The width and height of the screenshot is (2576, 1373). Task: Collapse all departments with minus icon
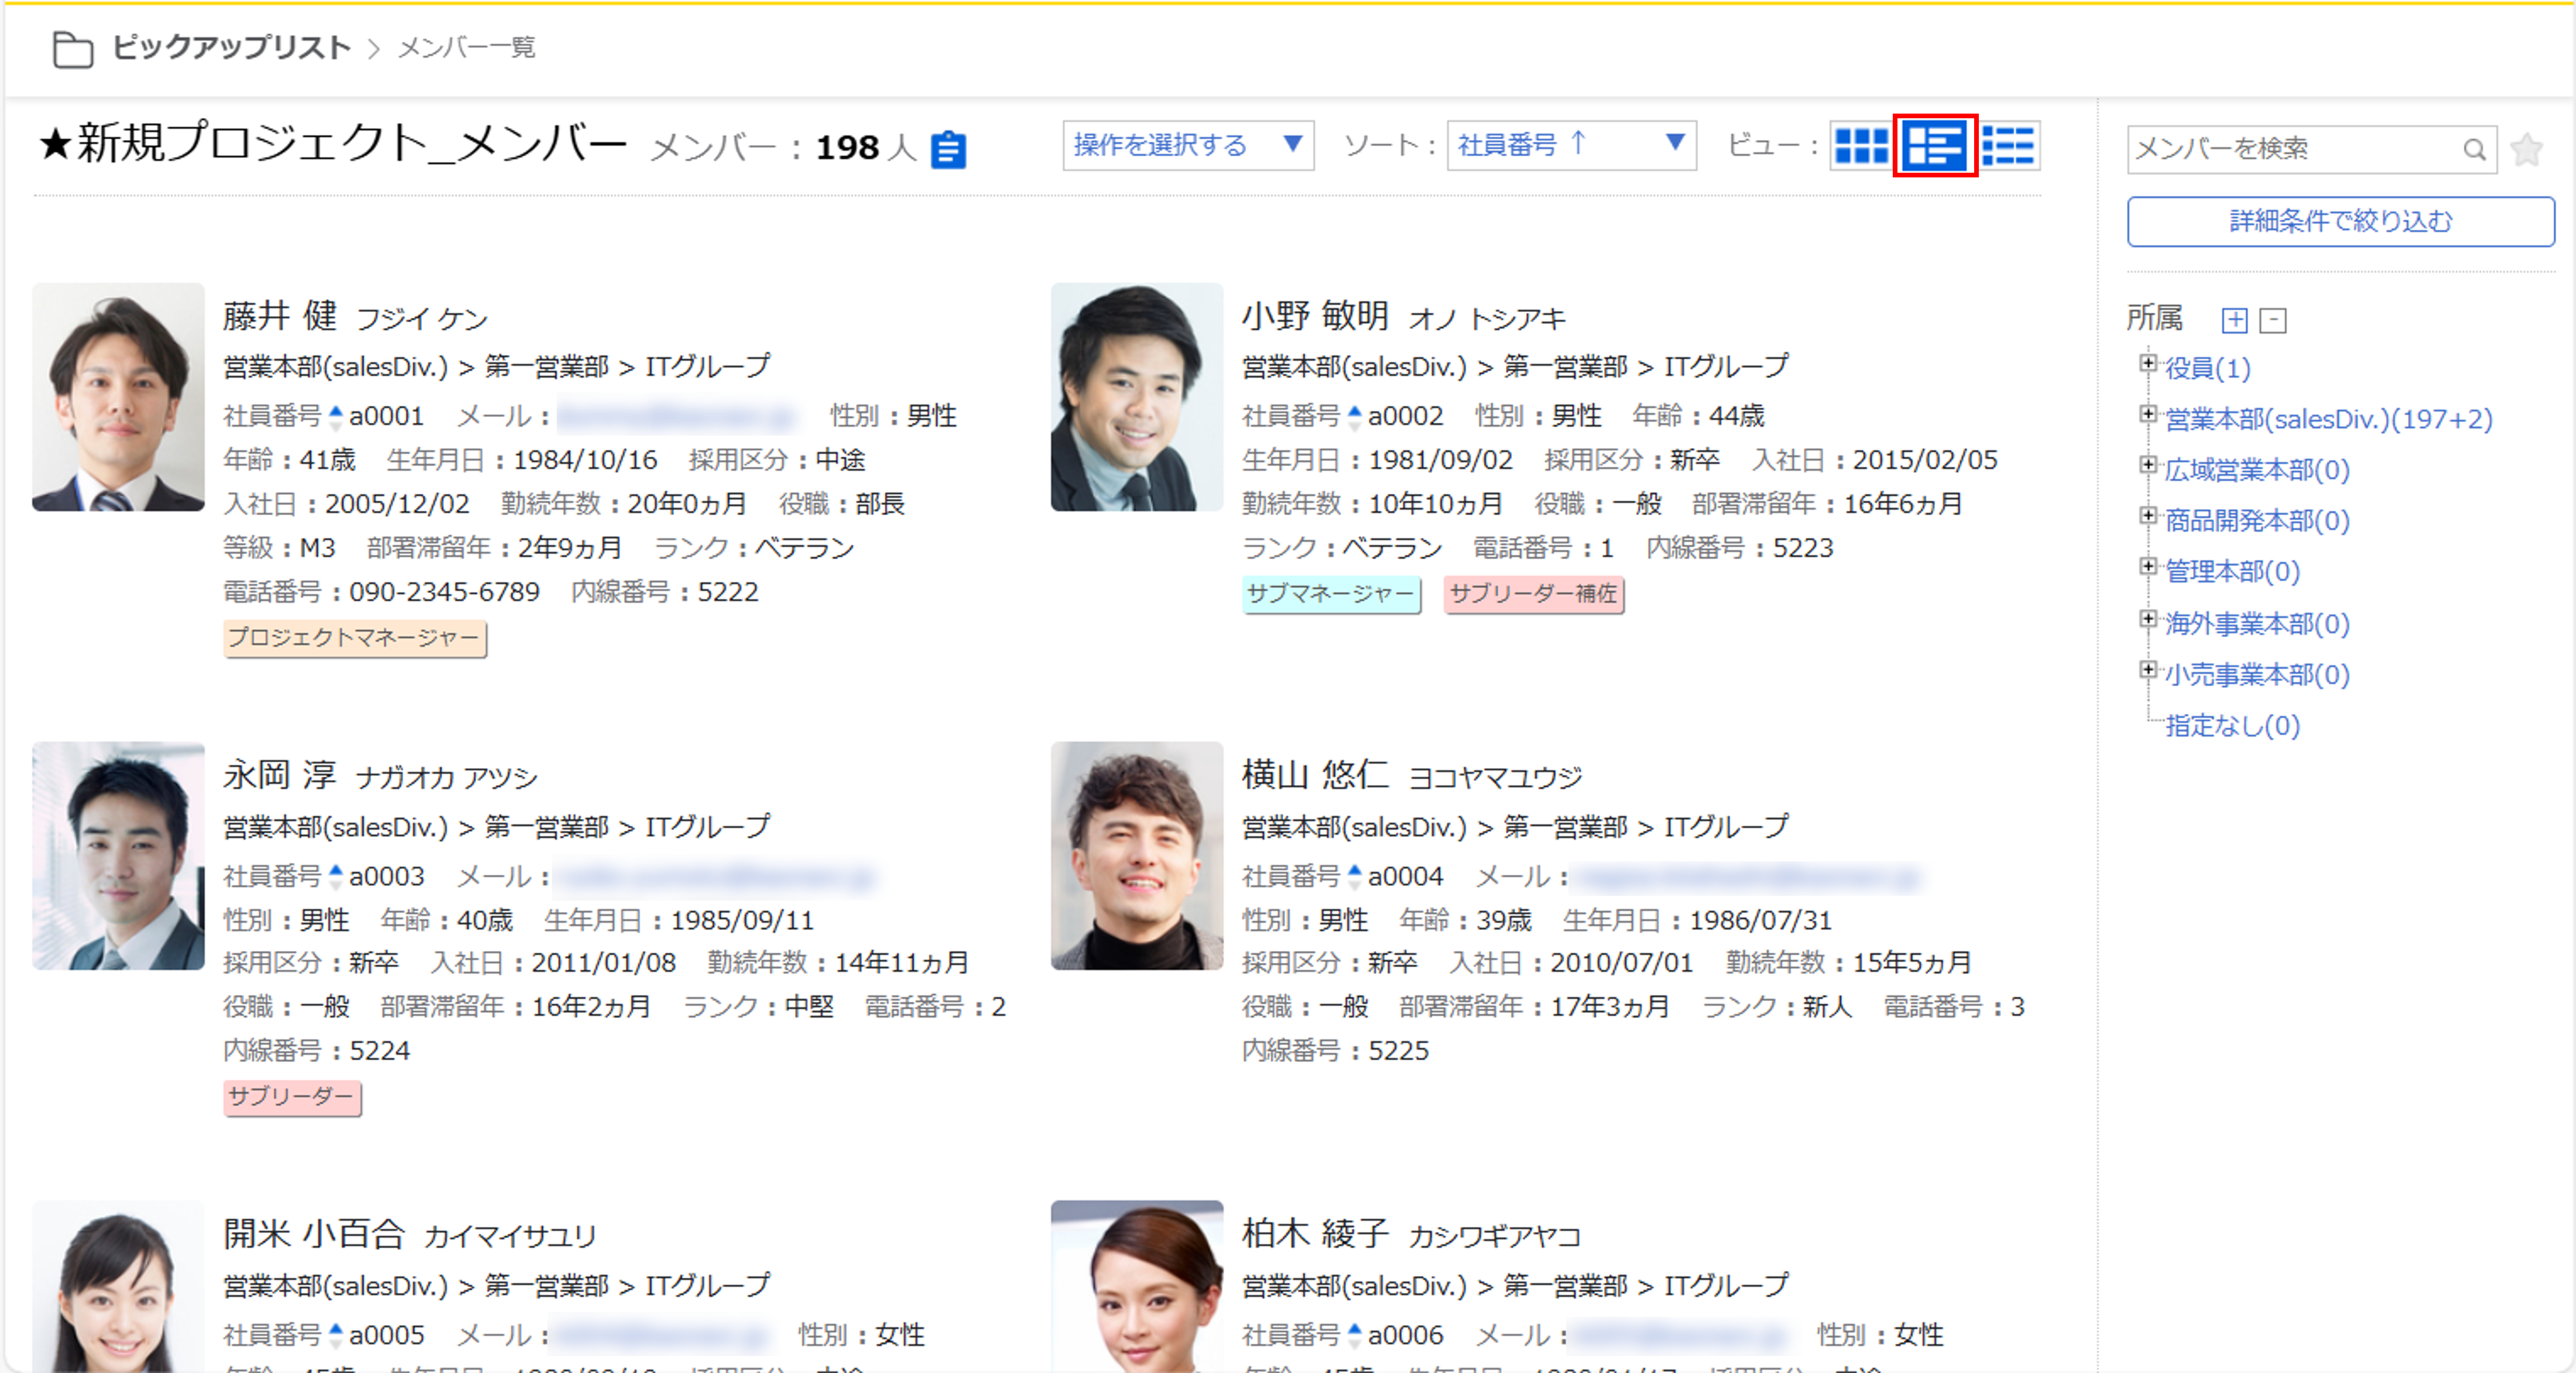[x=2273, y=320]
